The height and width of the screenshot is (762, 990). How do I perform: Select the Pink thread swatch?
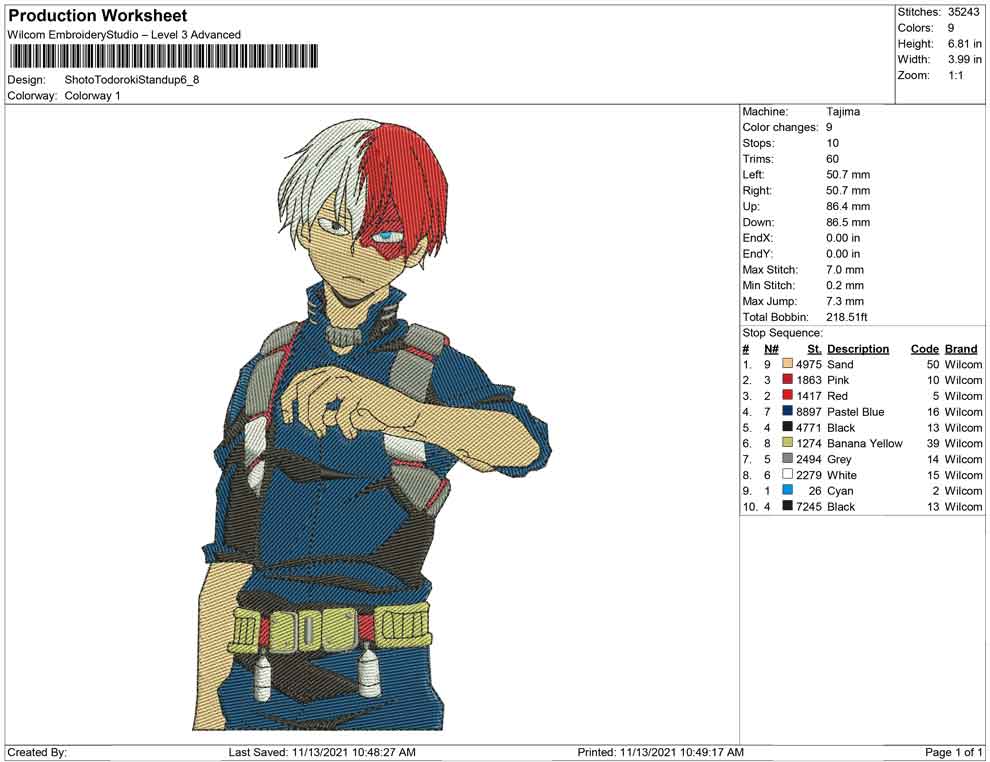click(x=788, y=381)
